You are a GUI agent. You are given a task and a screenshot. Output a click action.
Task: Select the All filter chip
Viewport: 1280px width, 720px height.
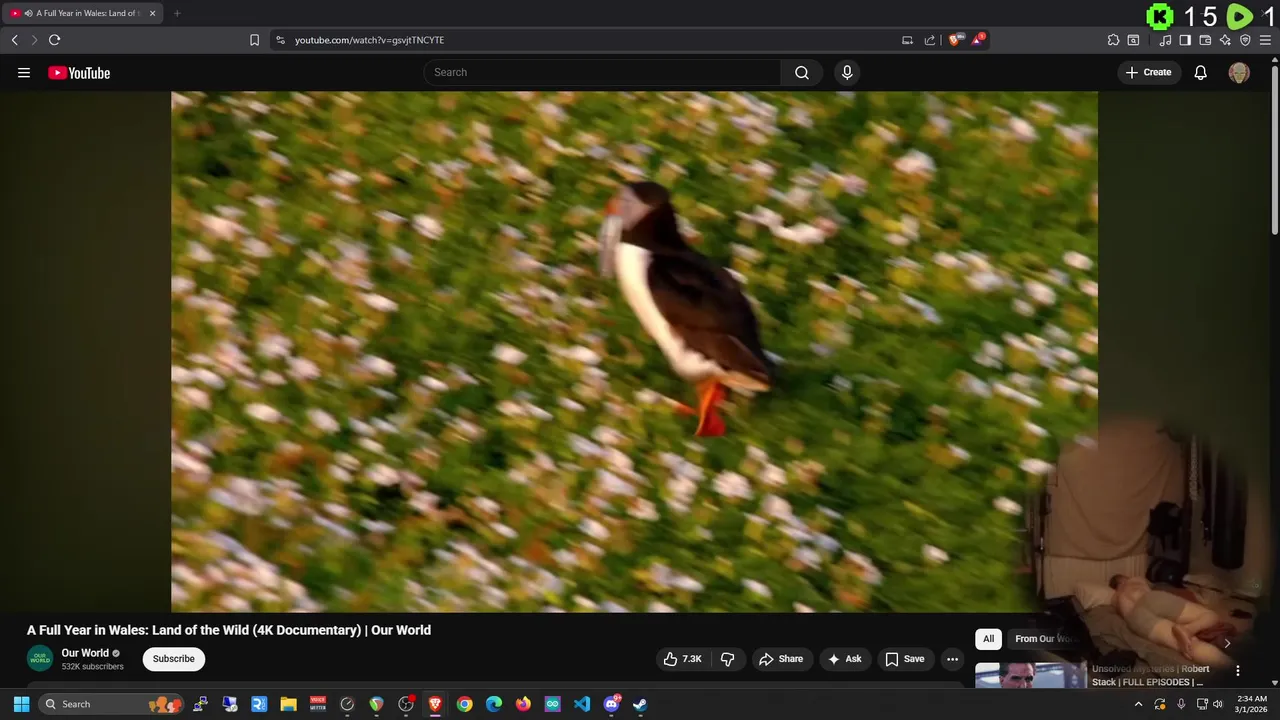point(988,639)
